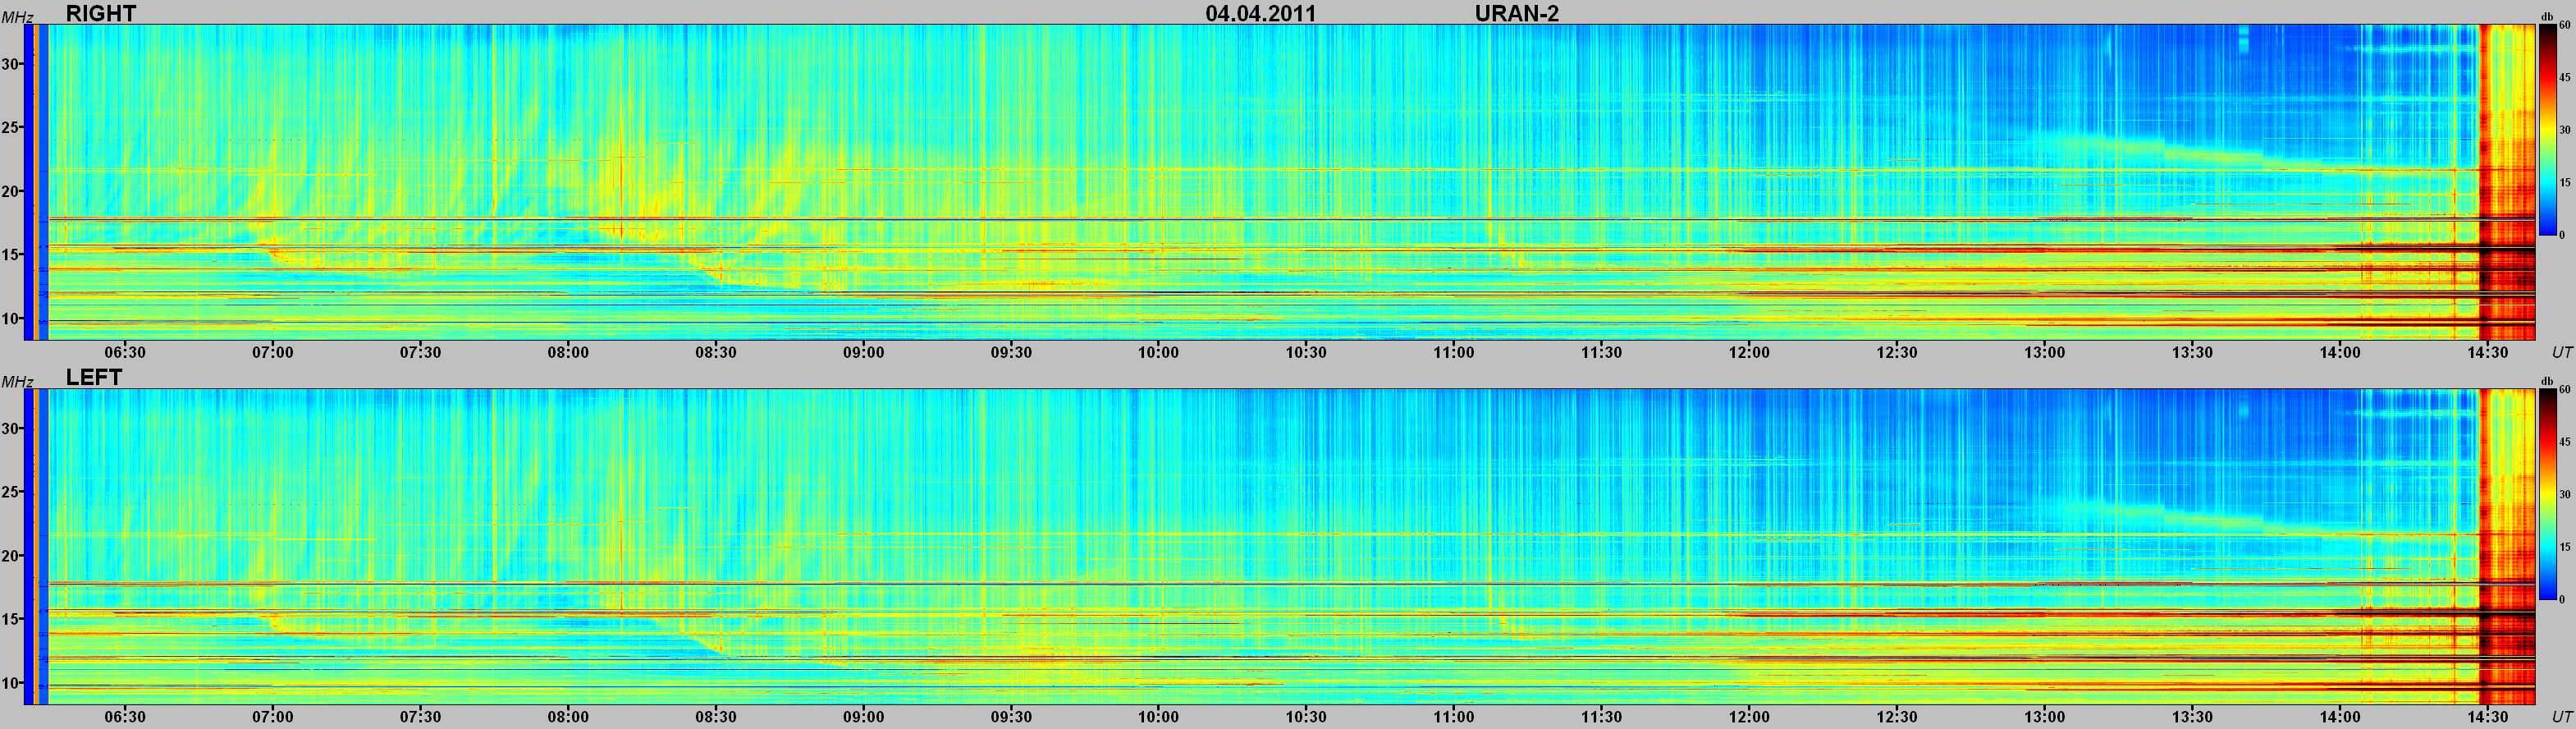Viewport: 2576px width, 729px height.
Task: Click the 06:30 time tick under RIGHT panel
Action: (125, 352)
